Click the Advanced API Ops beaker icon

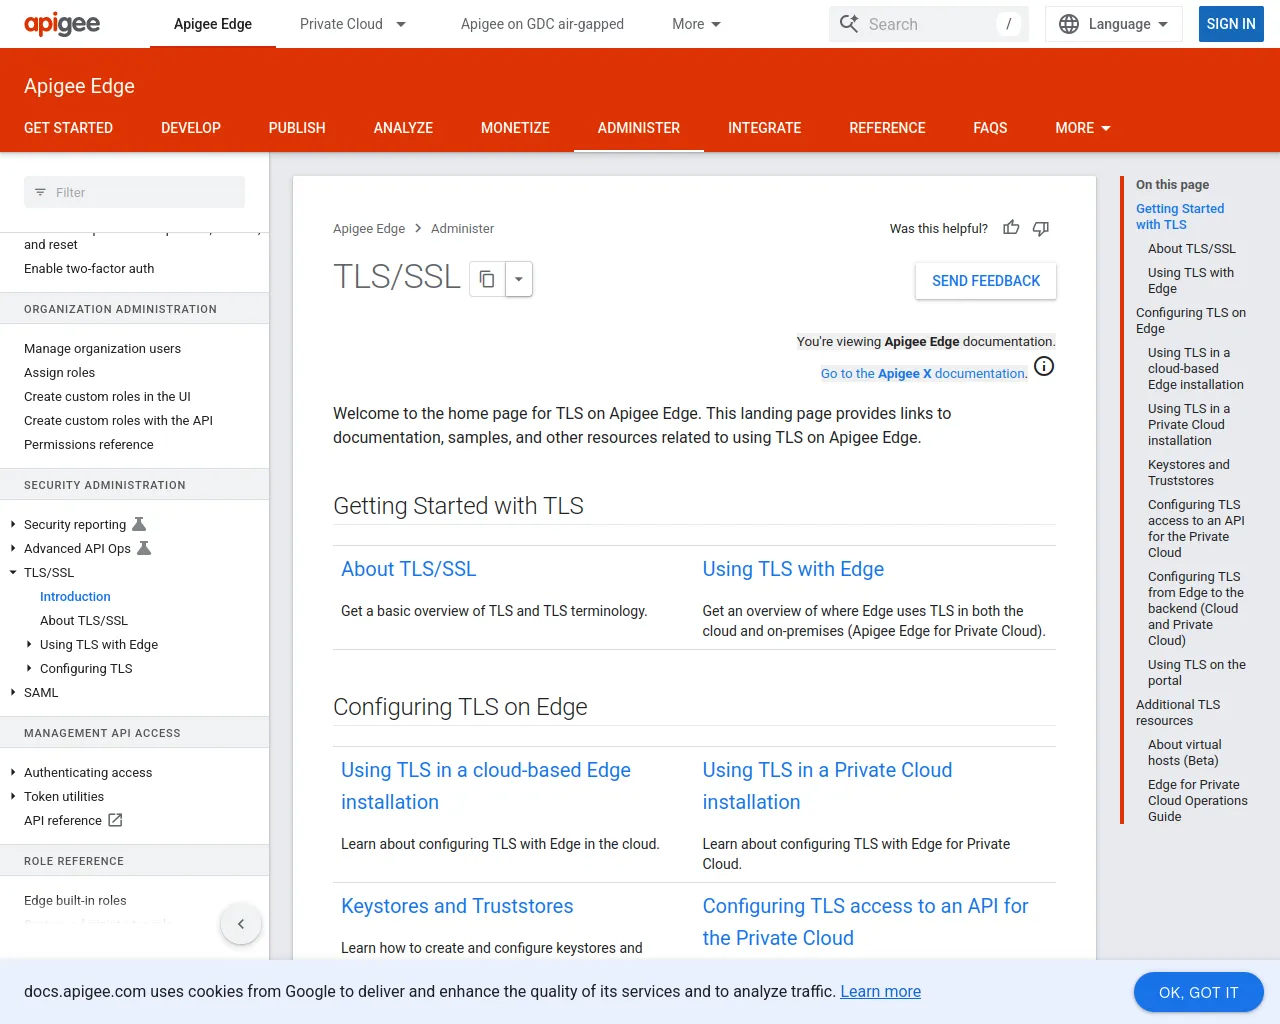pyautogui.click(x=144, y=548)
